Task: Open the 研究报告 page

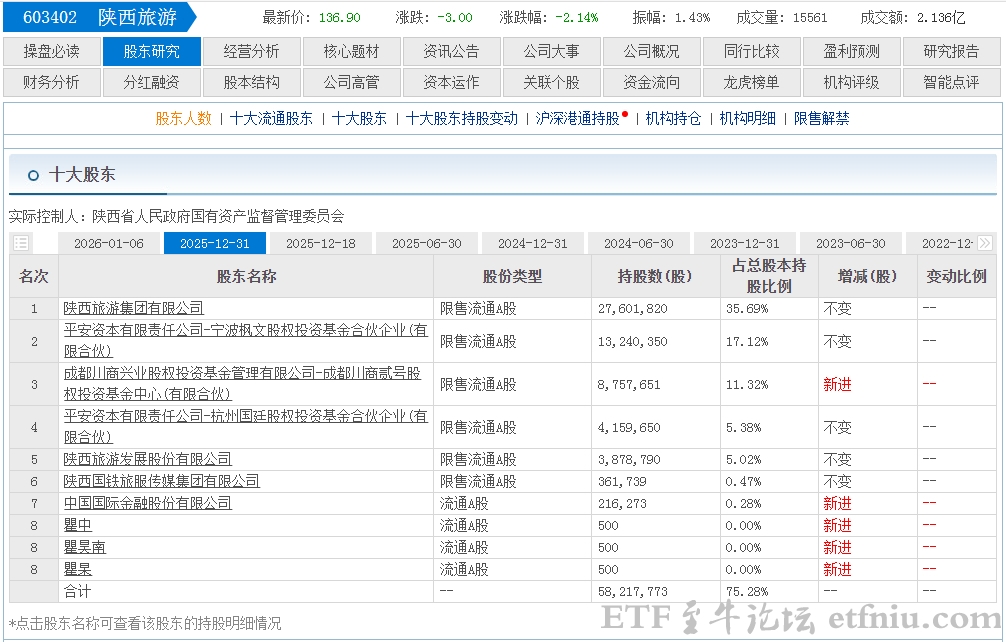Action: [951, 51]
